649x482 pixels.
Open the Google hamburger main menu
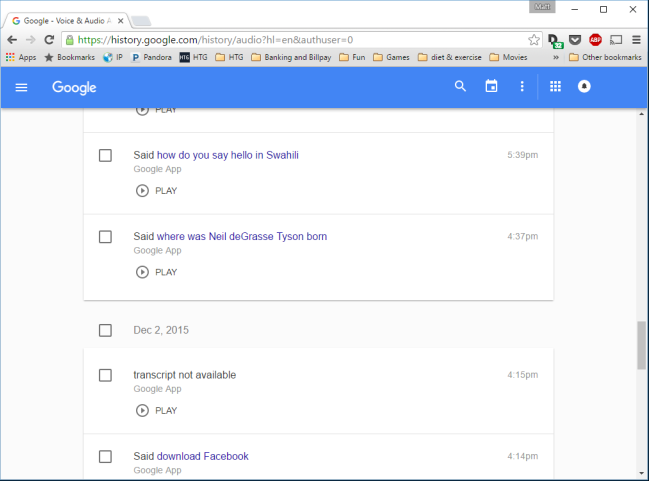coord(21,87)
